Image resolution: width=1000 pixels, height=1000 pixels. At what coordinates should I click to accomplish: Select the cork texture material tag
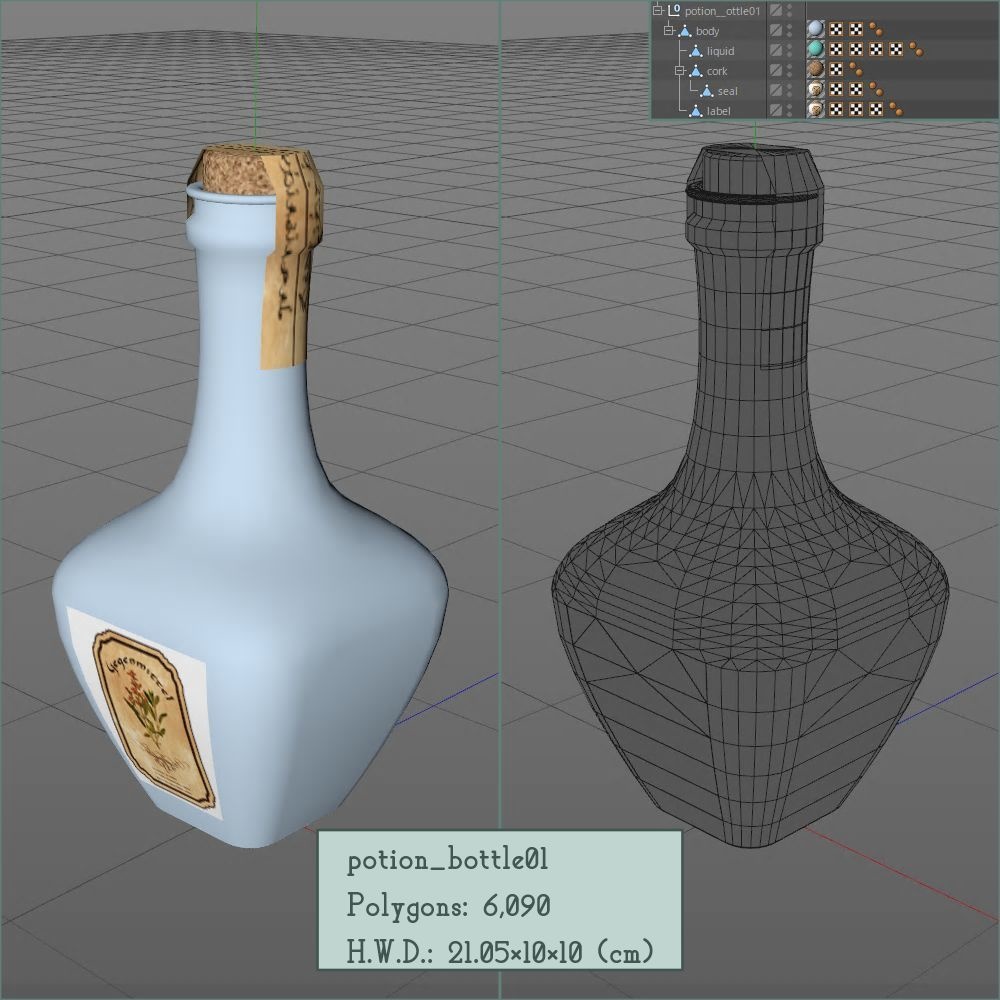[816, 69]
